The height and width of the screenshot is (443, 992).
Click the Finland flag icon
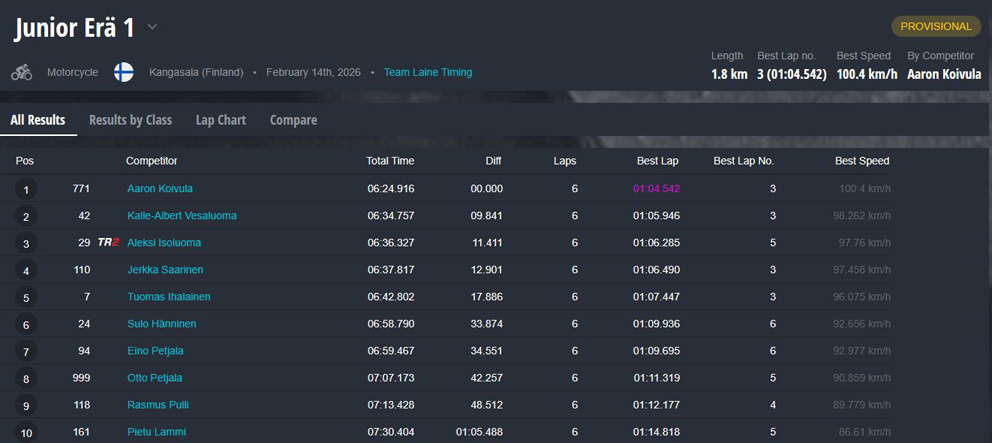point(124,72)
